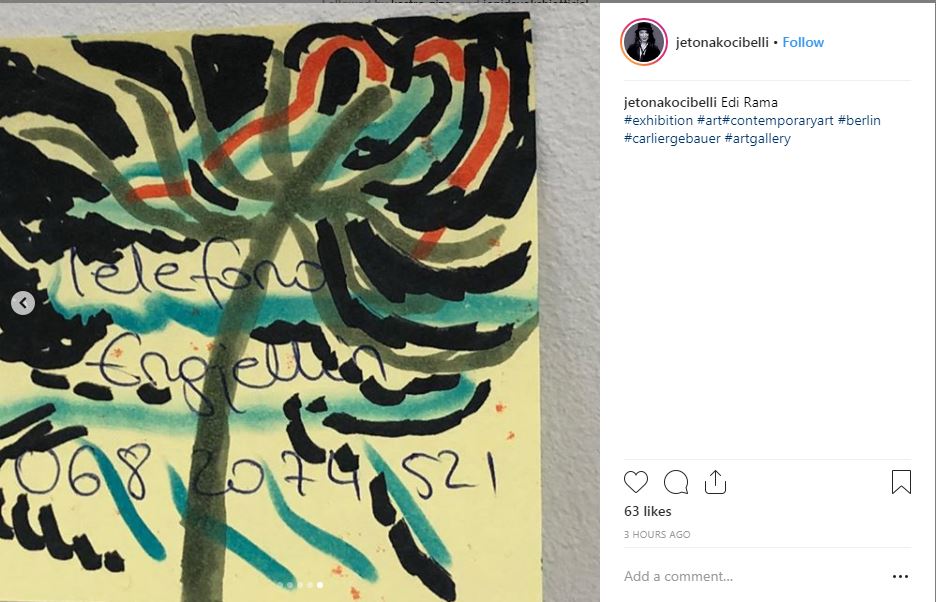View the list of 63 likes
Viewport: 936px width, 602px height.
click(648, 511)
